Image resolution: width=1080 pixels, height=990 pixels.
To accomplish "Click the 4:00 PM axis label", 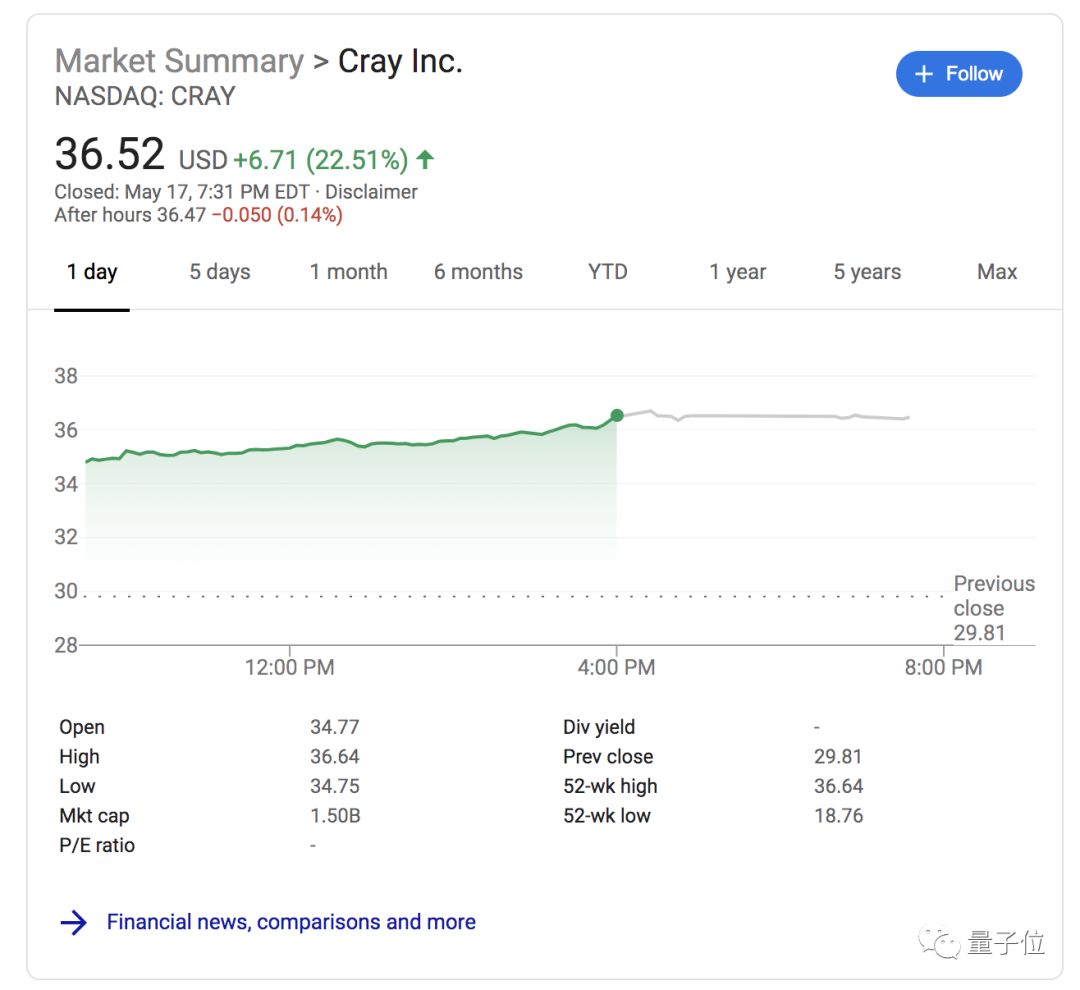I will point(616,667).
